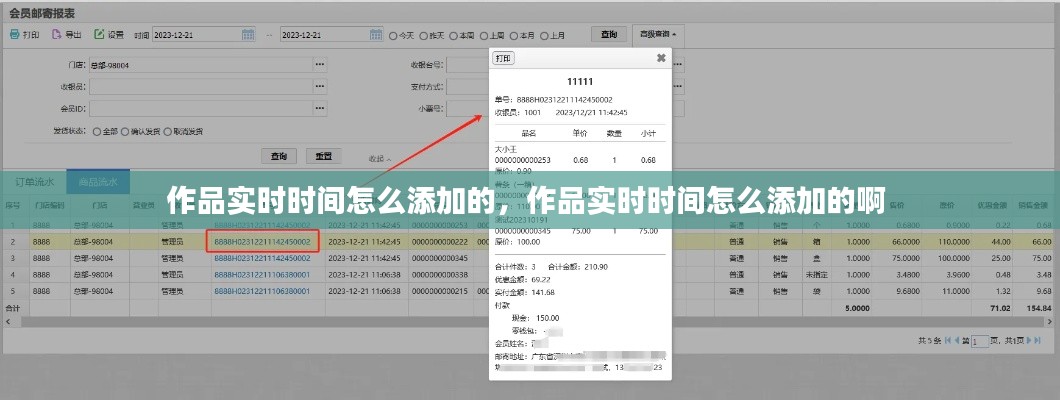Close the receipt popup with the X
1060x400 pixels.
pyautogui.click(x=660, y=58)
